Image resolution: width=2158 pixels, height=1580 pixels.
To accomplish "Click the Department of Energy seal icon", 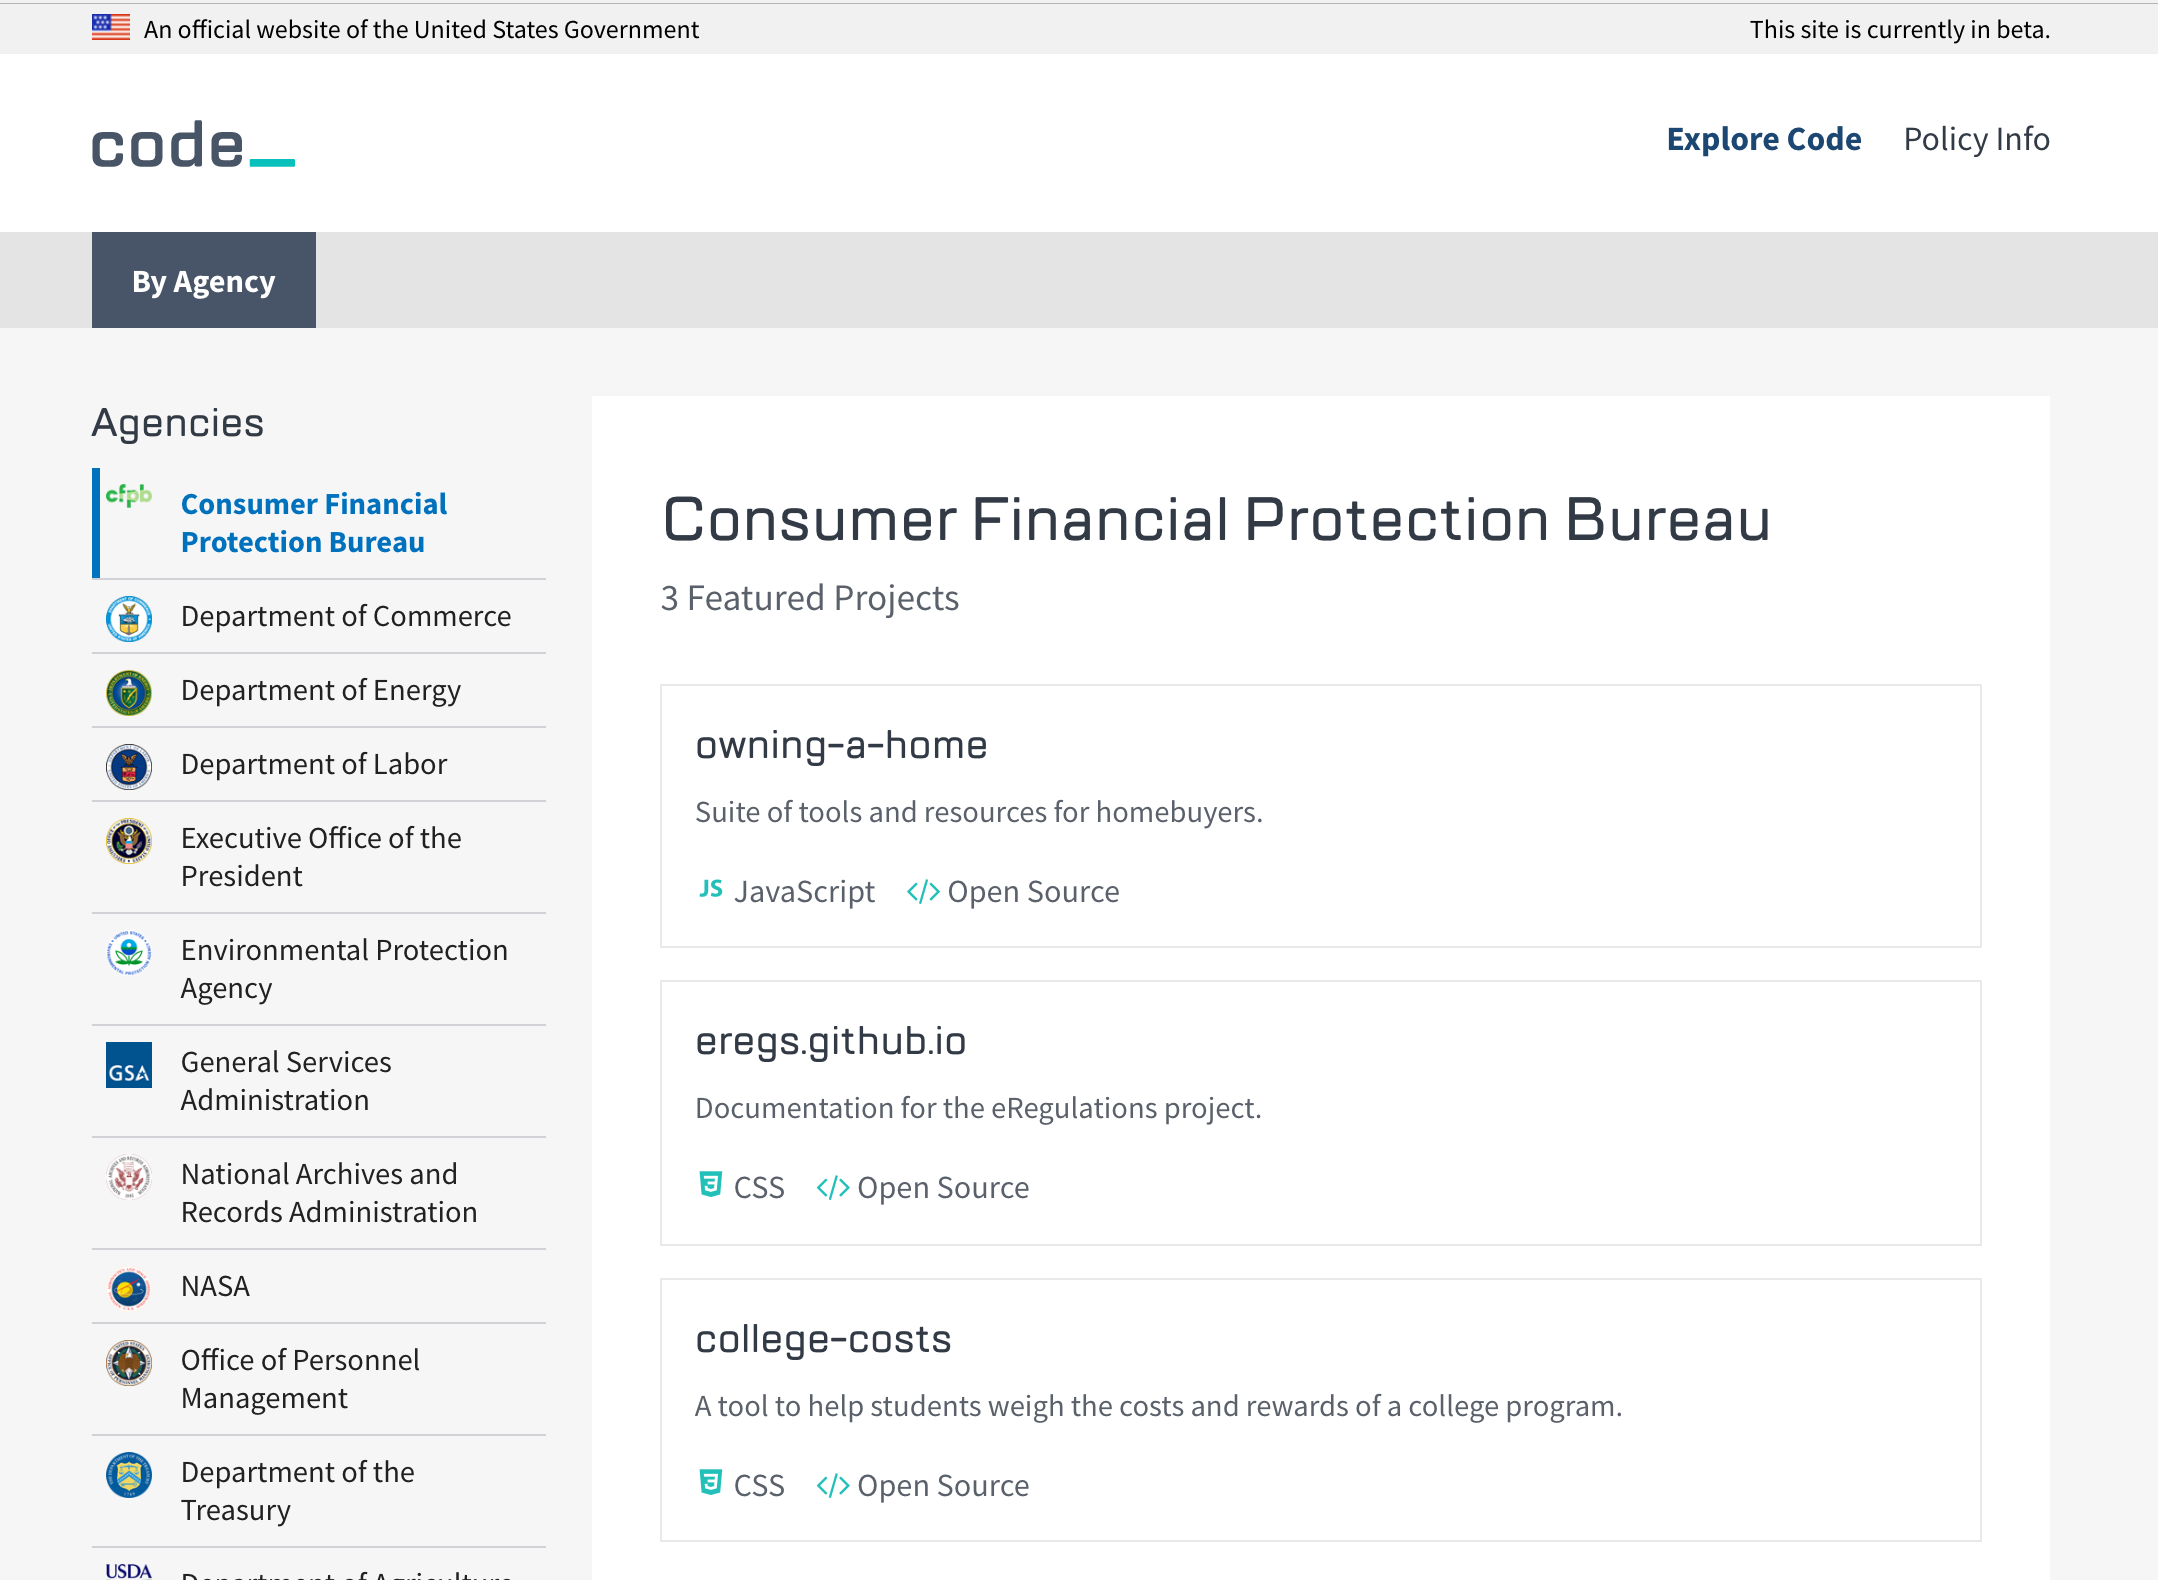I will coord(127,691).
